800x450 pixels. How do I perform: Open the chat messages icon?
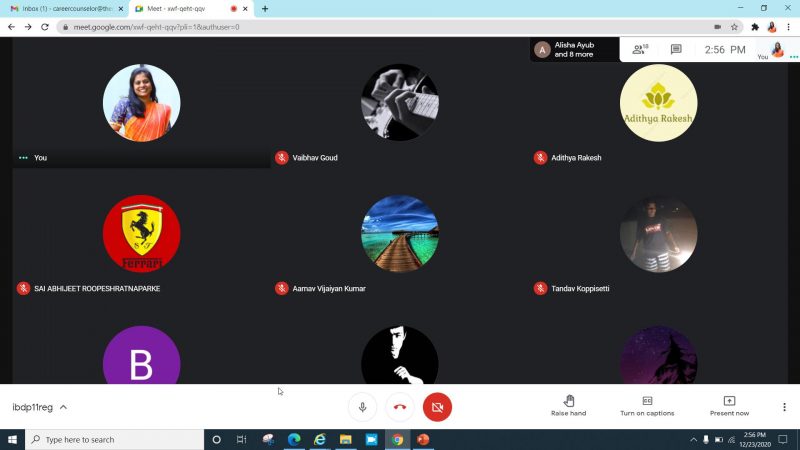(676, 49)
